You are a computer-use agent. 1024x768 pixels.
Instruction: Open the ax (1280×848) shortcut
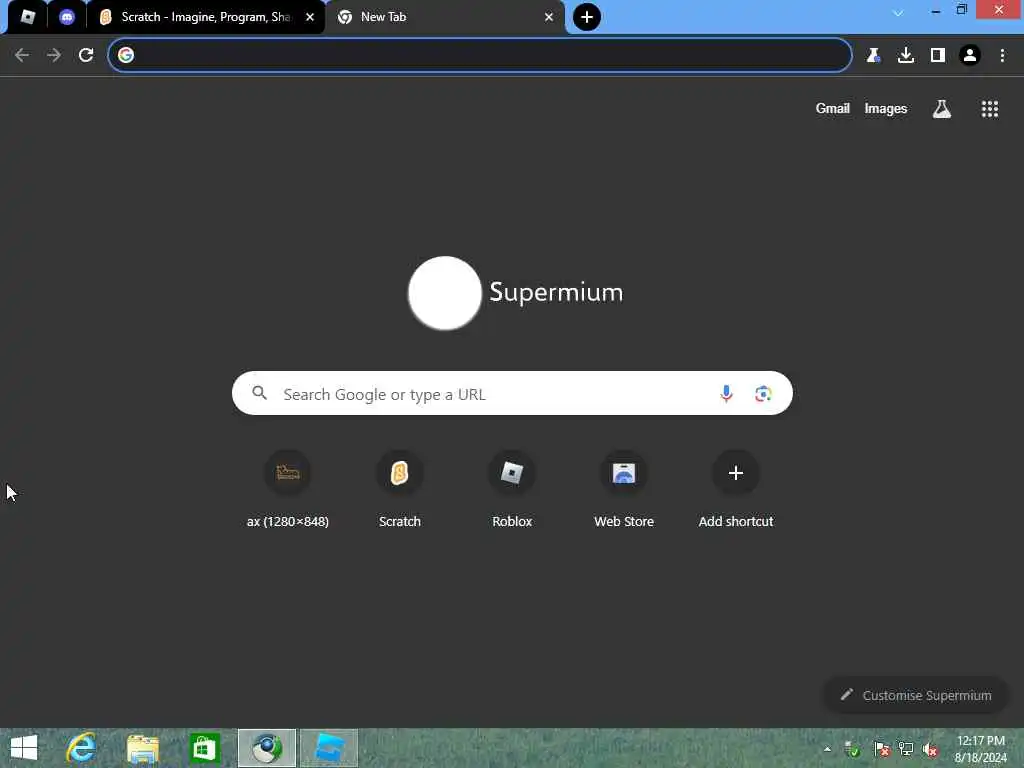(x=287, y=490)
